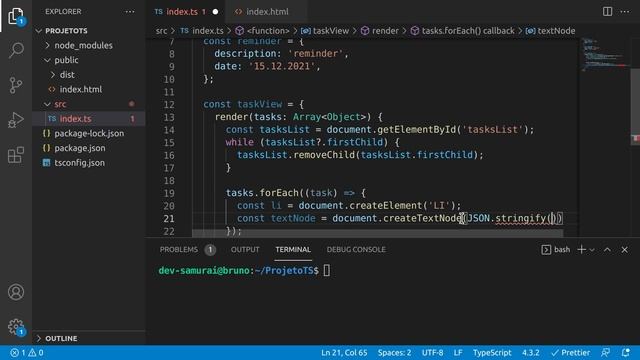Launch a new terminal with plus icon
Screen dimensions: 640x360
click(582, 249)
